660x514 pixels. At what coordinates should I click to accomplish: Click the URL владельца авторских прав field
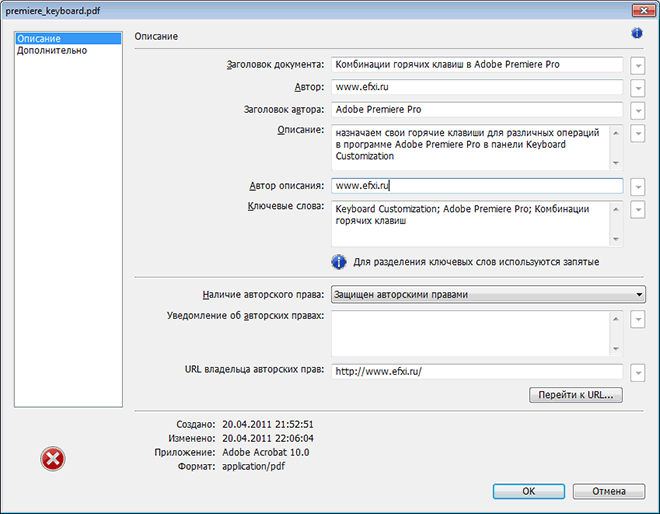tap(477, 372)
